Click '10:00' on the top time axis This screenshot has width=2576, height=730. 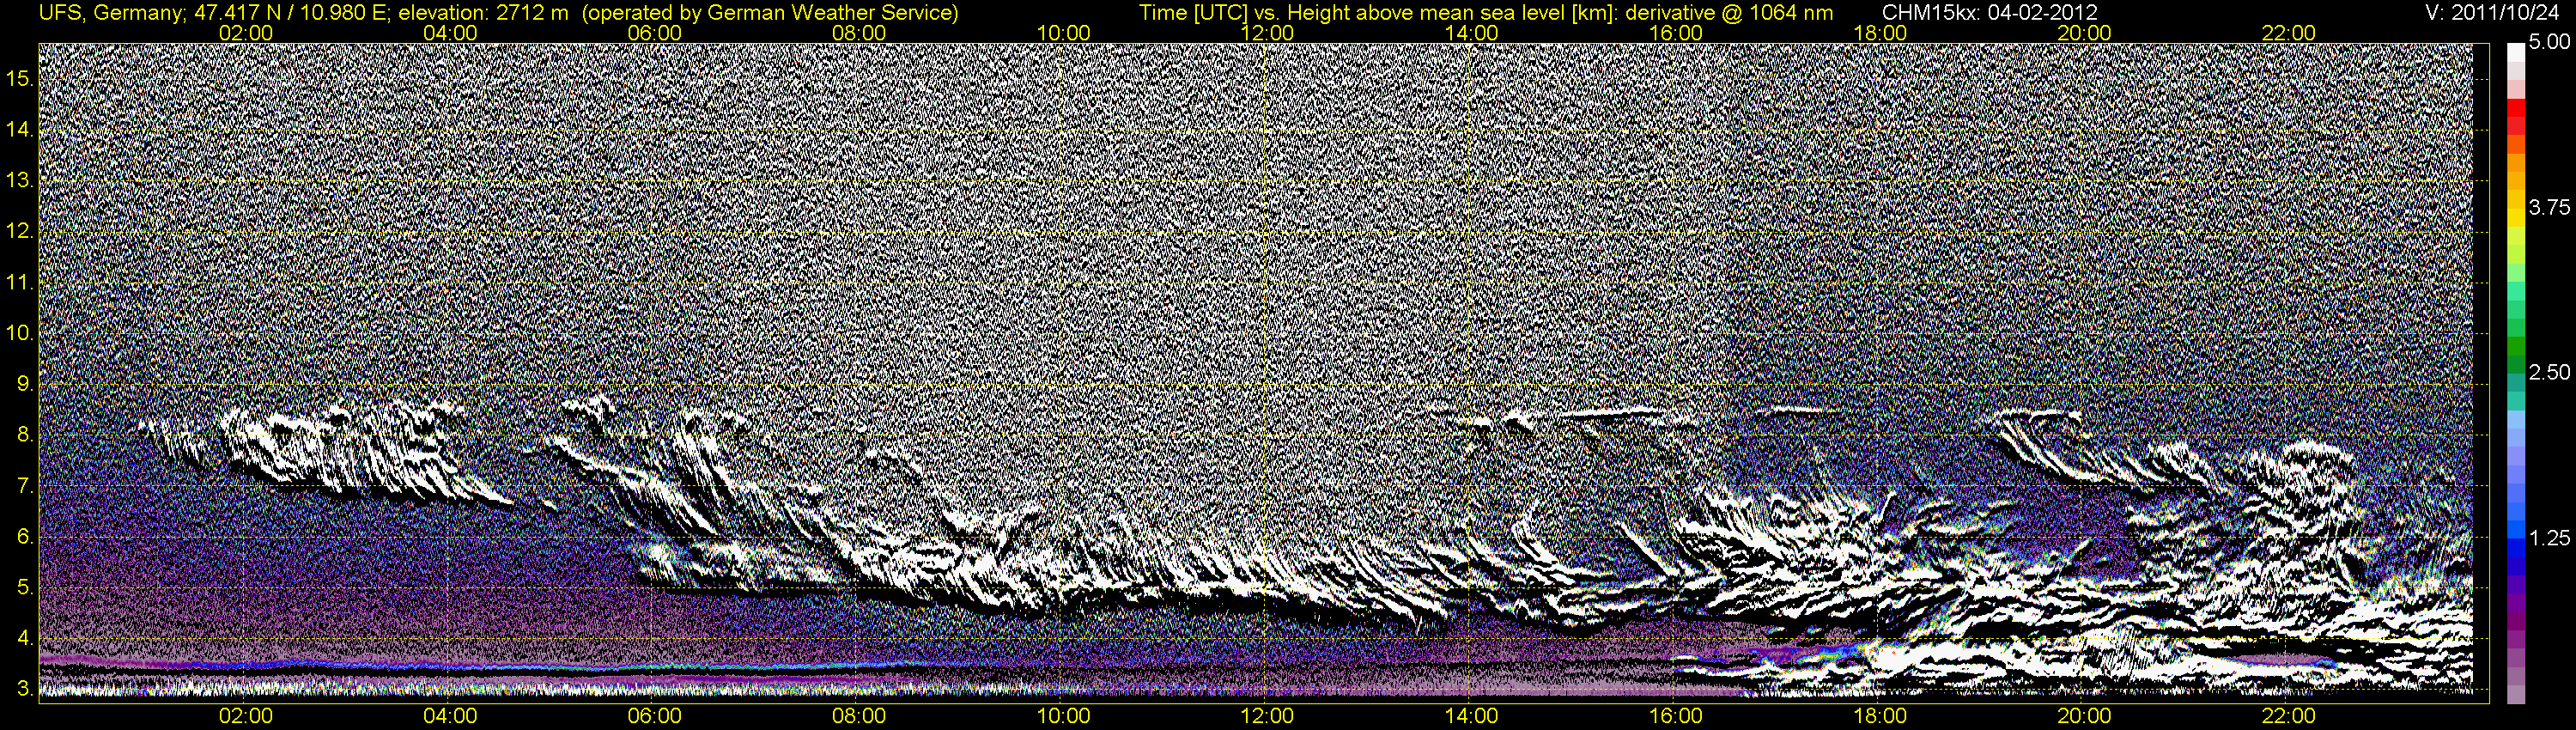[1063, 33]
